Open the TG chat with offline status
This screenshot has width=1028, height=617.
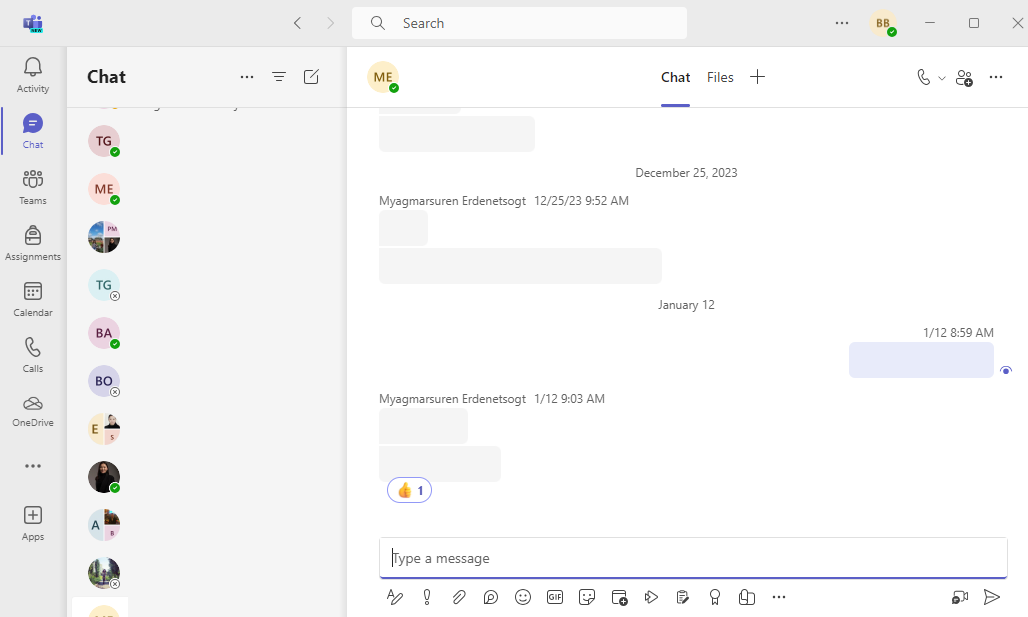(x=104, y=285)
